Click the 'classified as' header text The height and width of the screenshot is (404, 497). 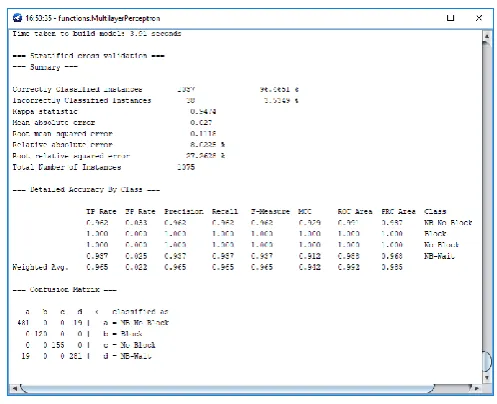click(140, 311)
